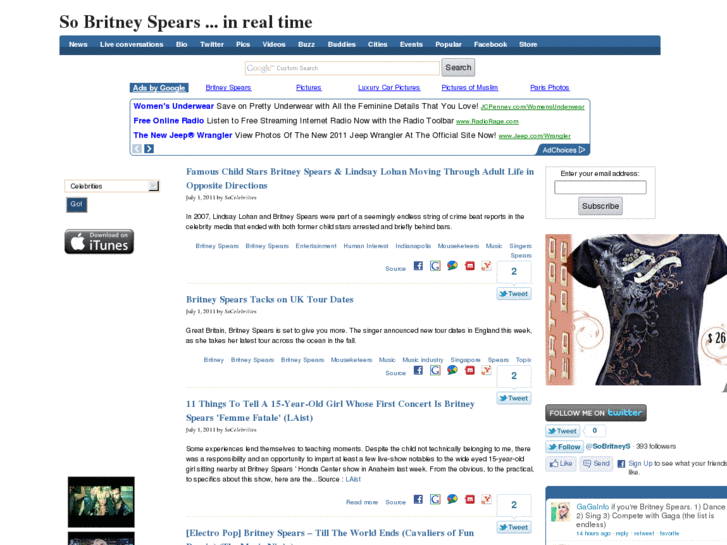Share the Child Stars article via chat-bubble icon
Screen dimensions: 727x545
coord(452,266)
